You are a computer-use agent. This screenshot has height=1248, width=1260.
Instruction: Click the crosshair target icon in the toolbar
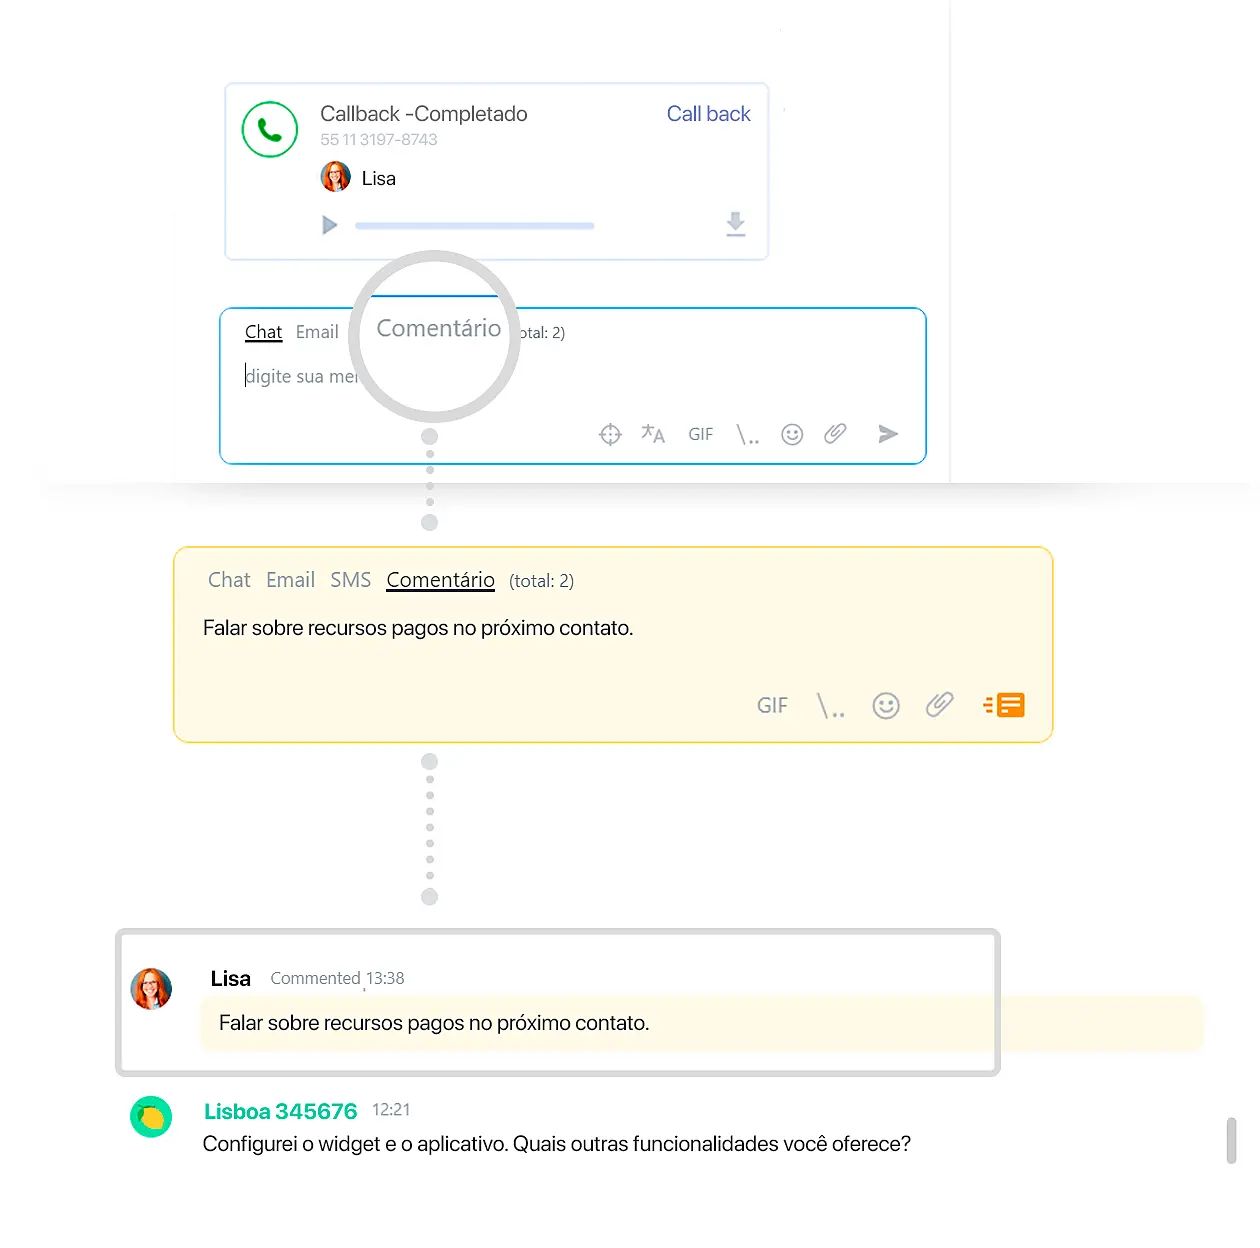pos(608,433)
